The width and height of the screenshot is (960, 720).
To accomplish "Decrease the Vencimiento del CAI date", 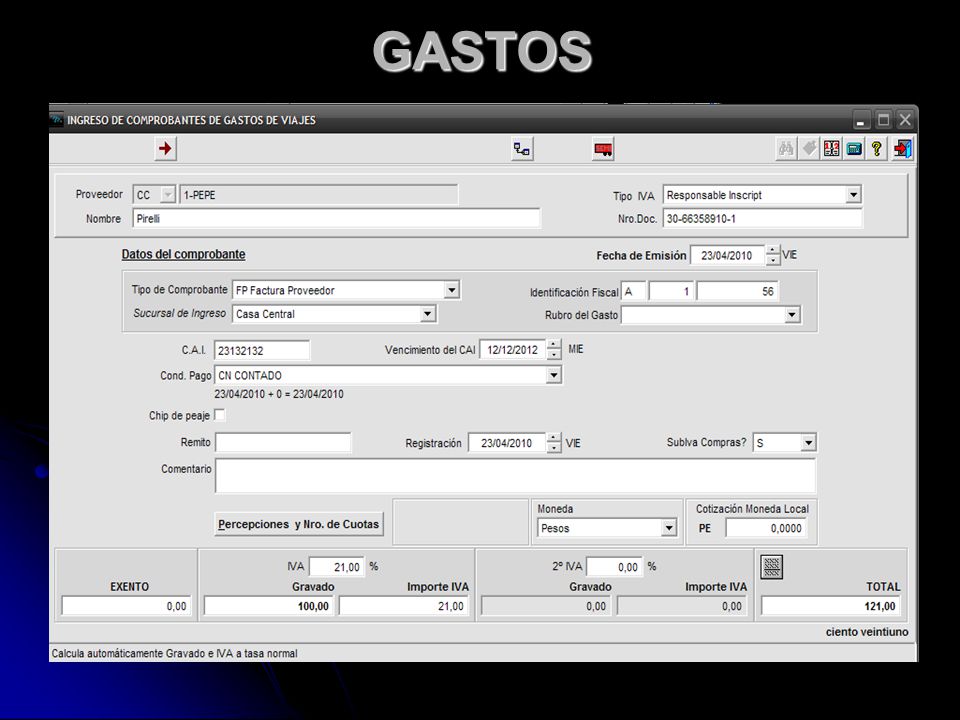I will tap(554, 354).
